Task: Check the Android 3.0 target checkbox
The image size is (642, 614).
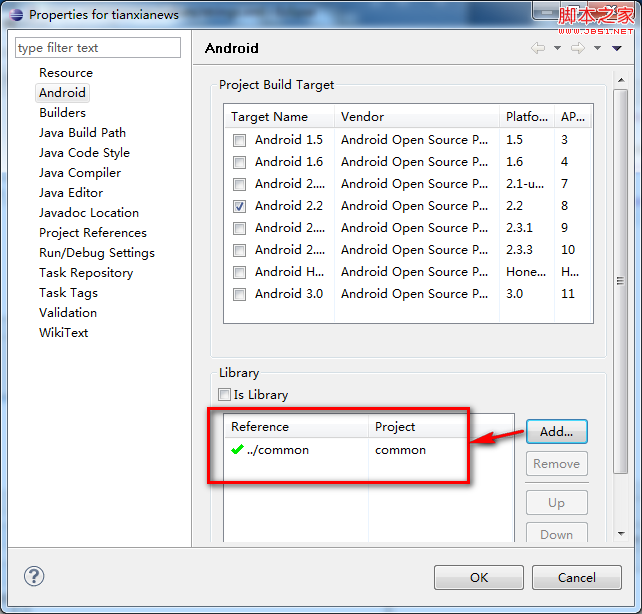Action: pyautogui.click(x=240, y=294)
